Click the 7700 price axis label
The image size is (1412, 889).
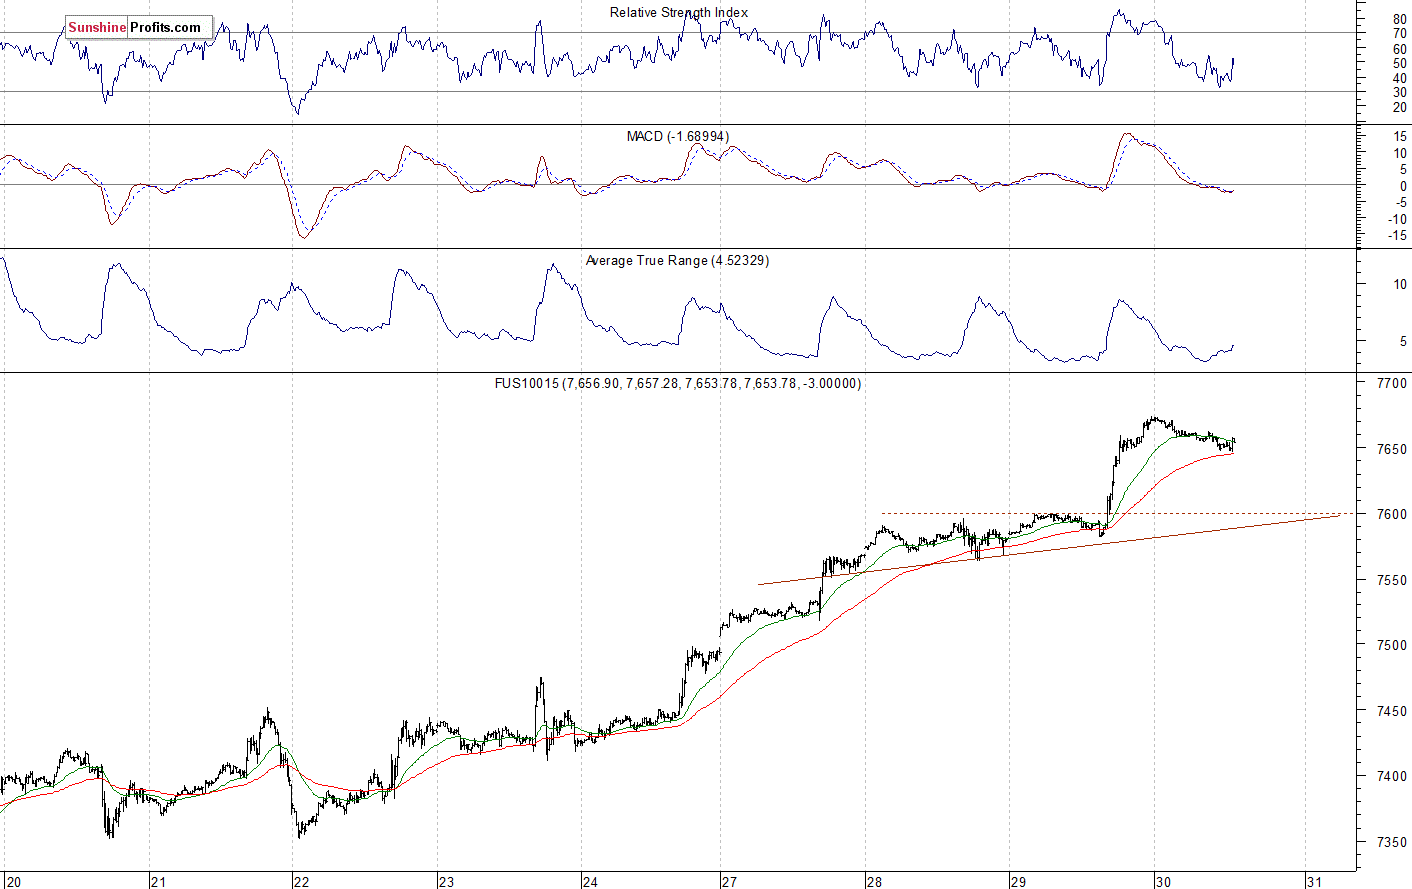[1392, 384]
